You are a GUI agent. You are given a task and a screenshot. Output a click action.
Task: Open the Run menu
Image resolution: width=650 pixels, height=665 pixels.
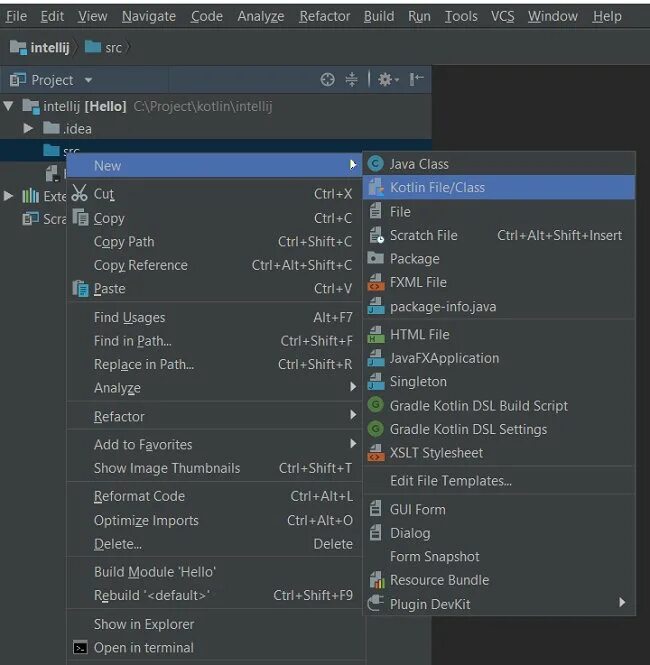click(x=419, y=16)
